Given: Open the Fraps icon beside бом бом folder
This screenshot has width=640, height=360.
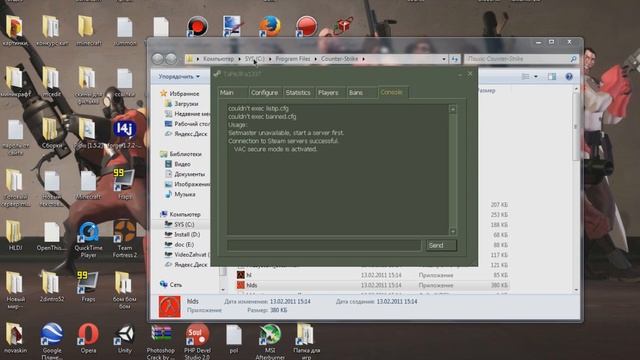Looking at the screenshot, I should [x=88, y=286].
